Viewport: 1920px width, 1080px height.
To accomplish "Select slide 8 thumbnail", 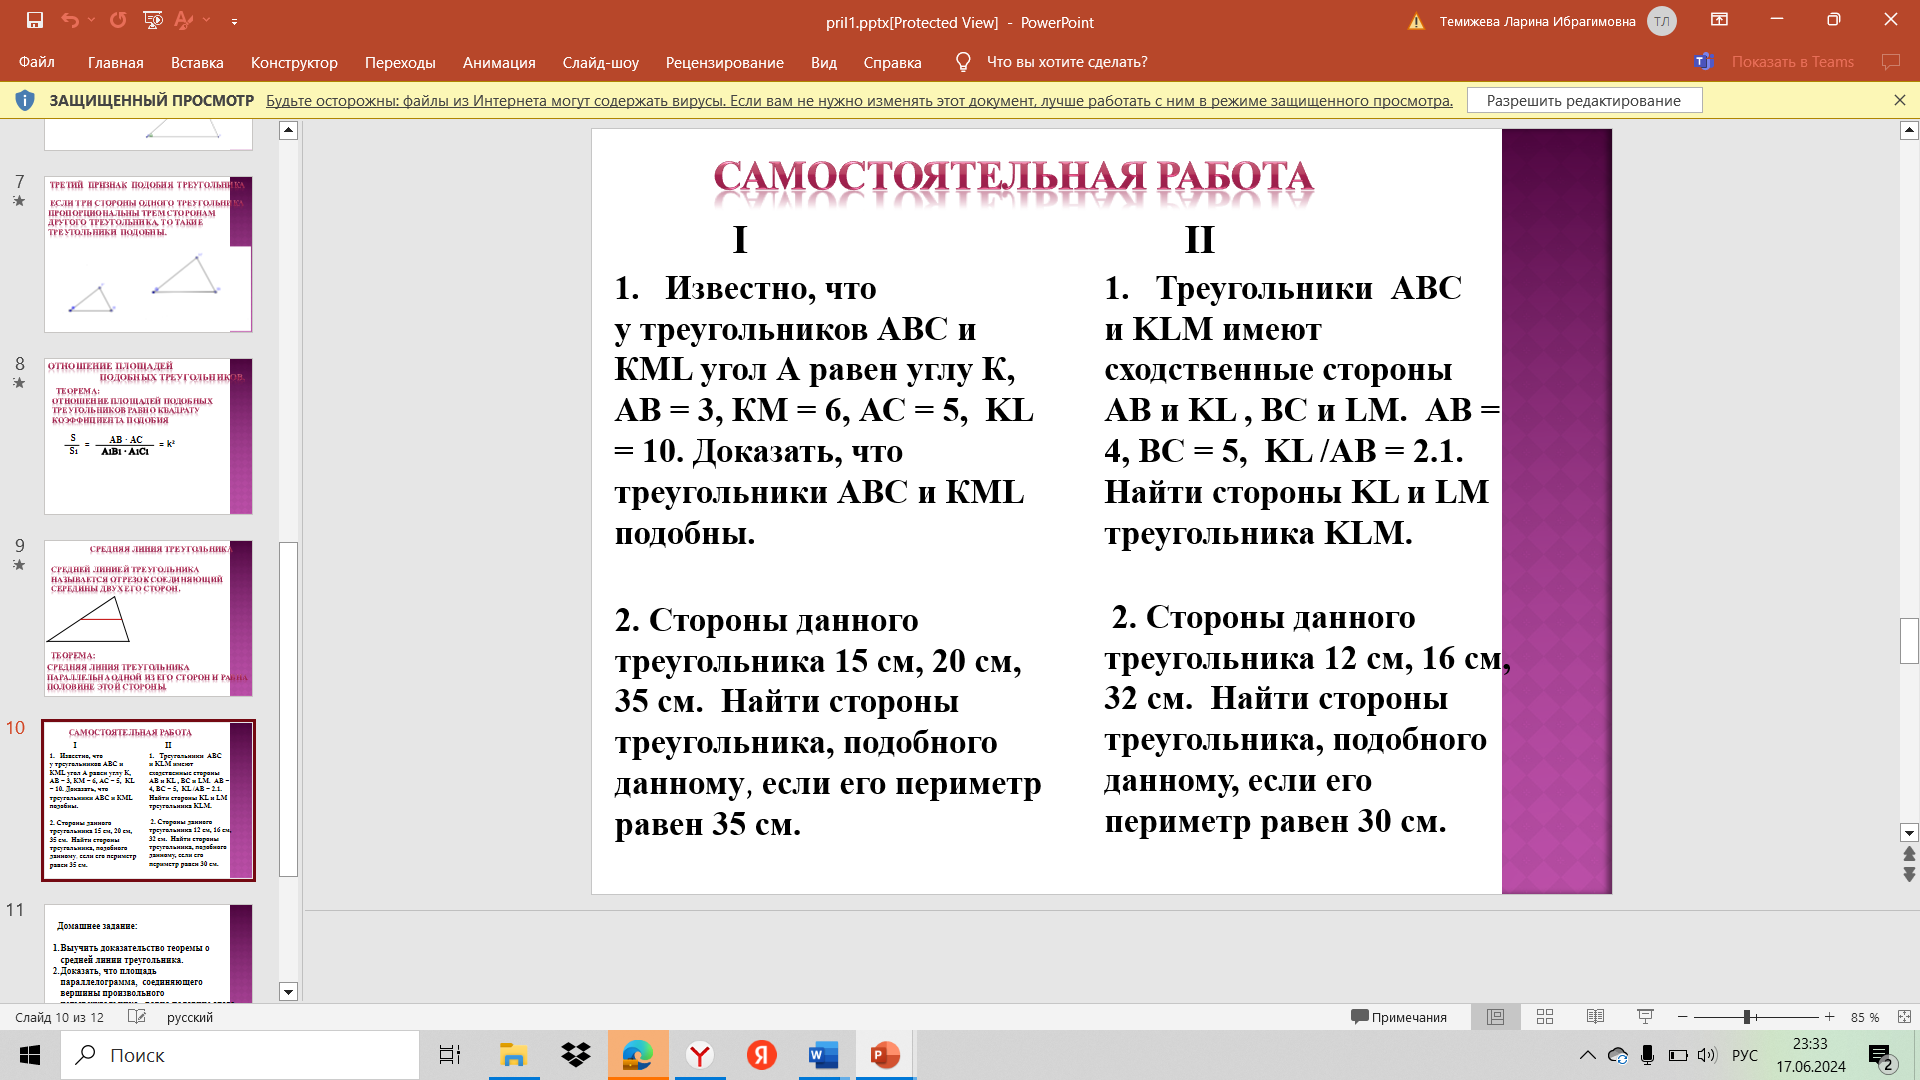I will click(148, 436).
